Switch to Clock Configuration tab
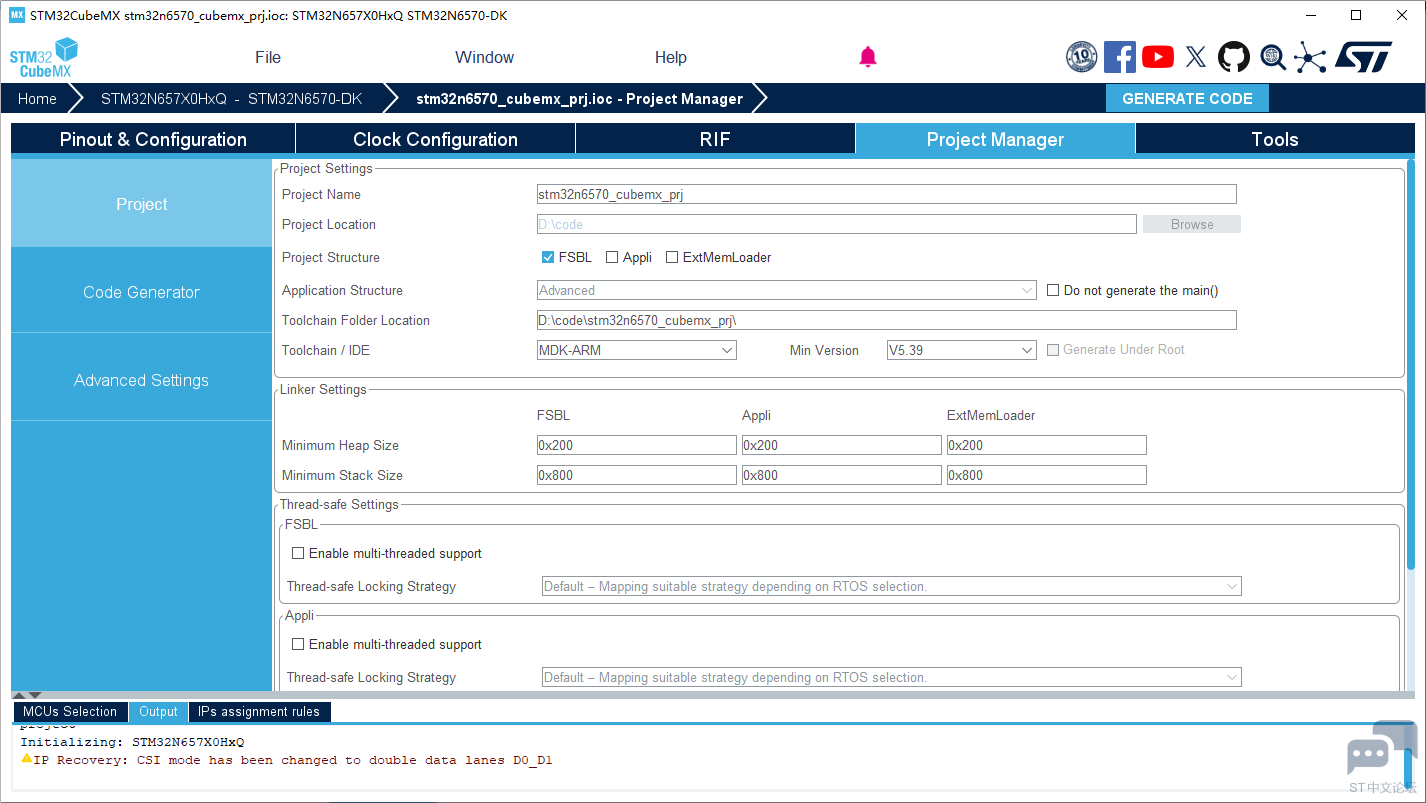Viewport: 1426px width, 803px height. coord(435,139)
